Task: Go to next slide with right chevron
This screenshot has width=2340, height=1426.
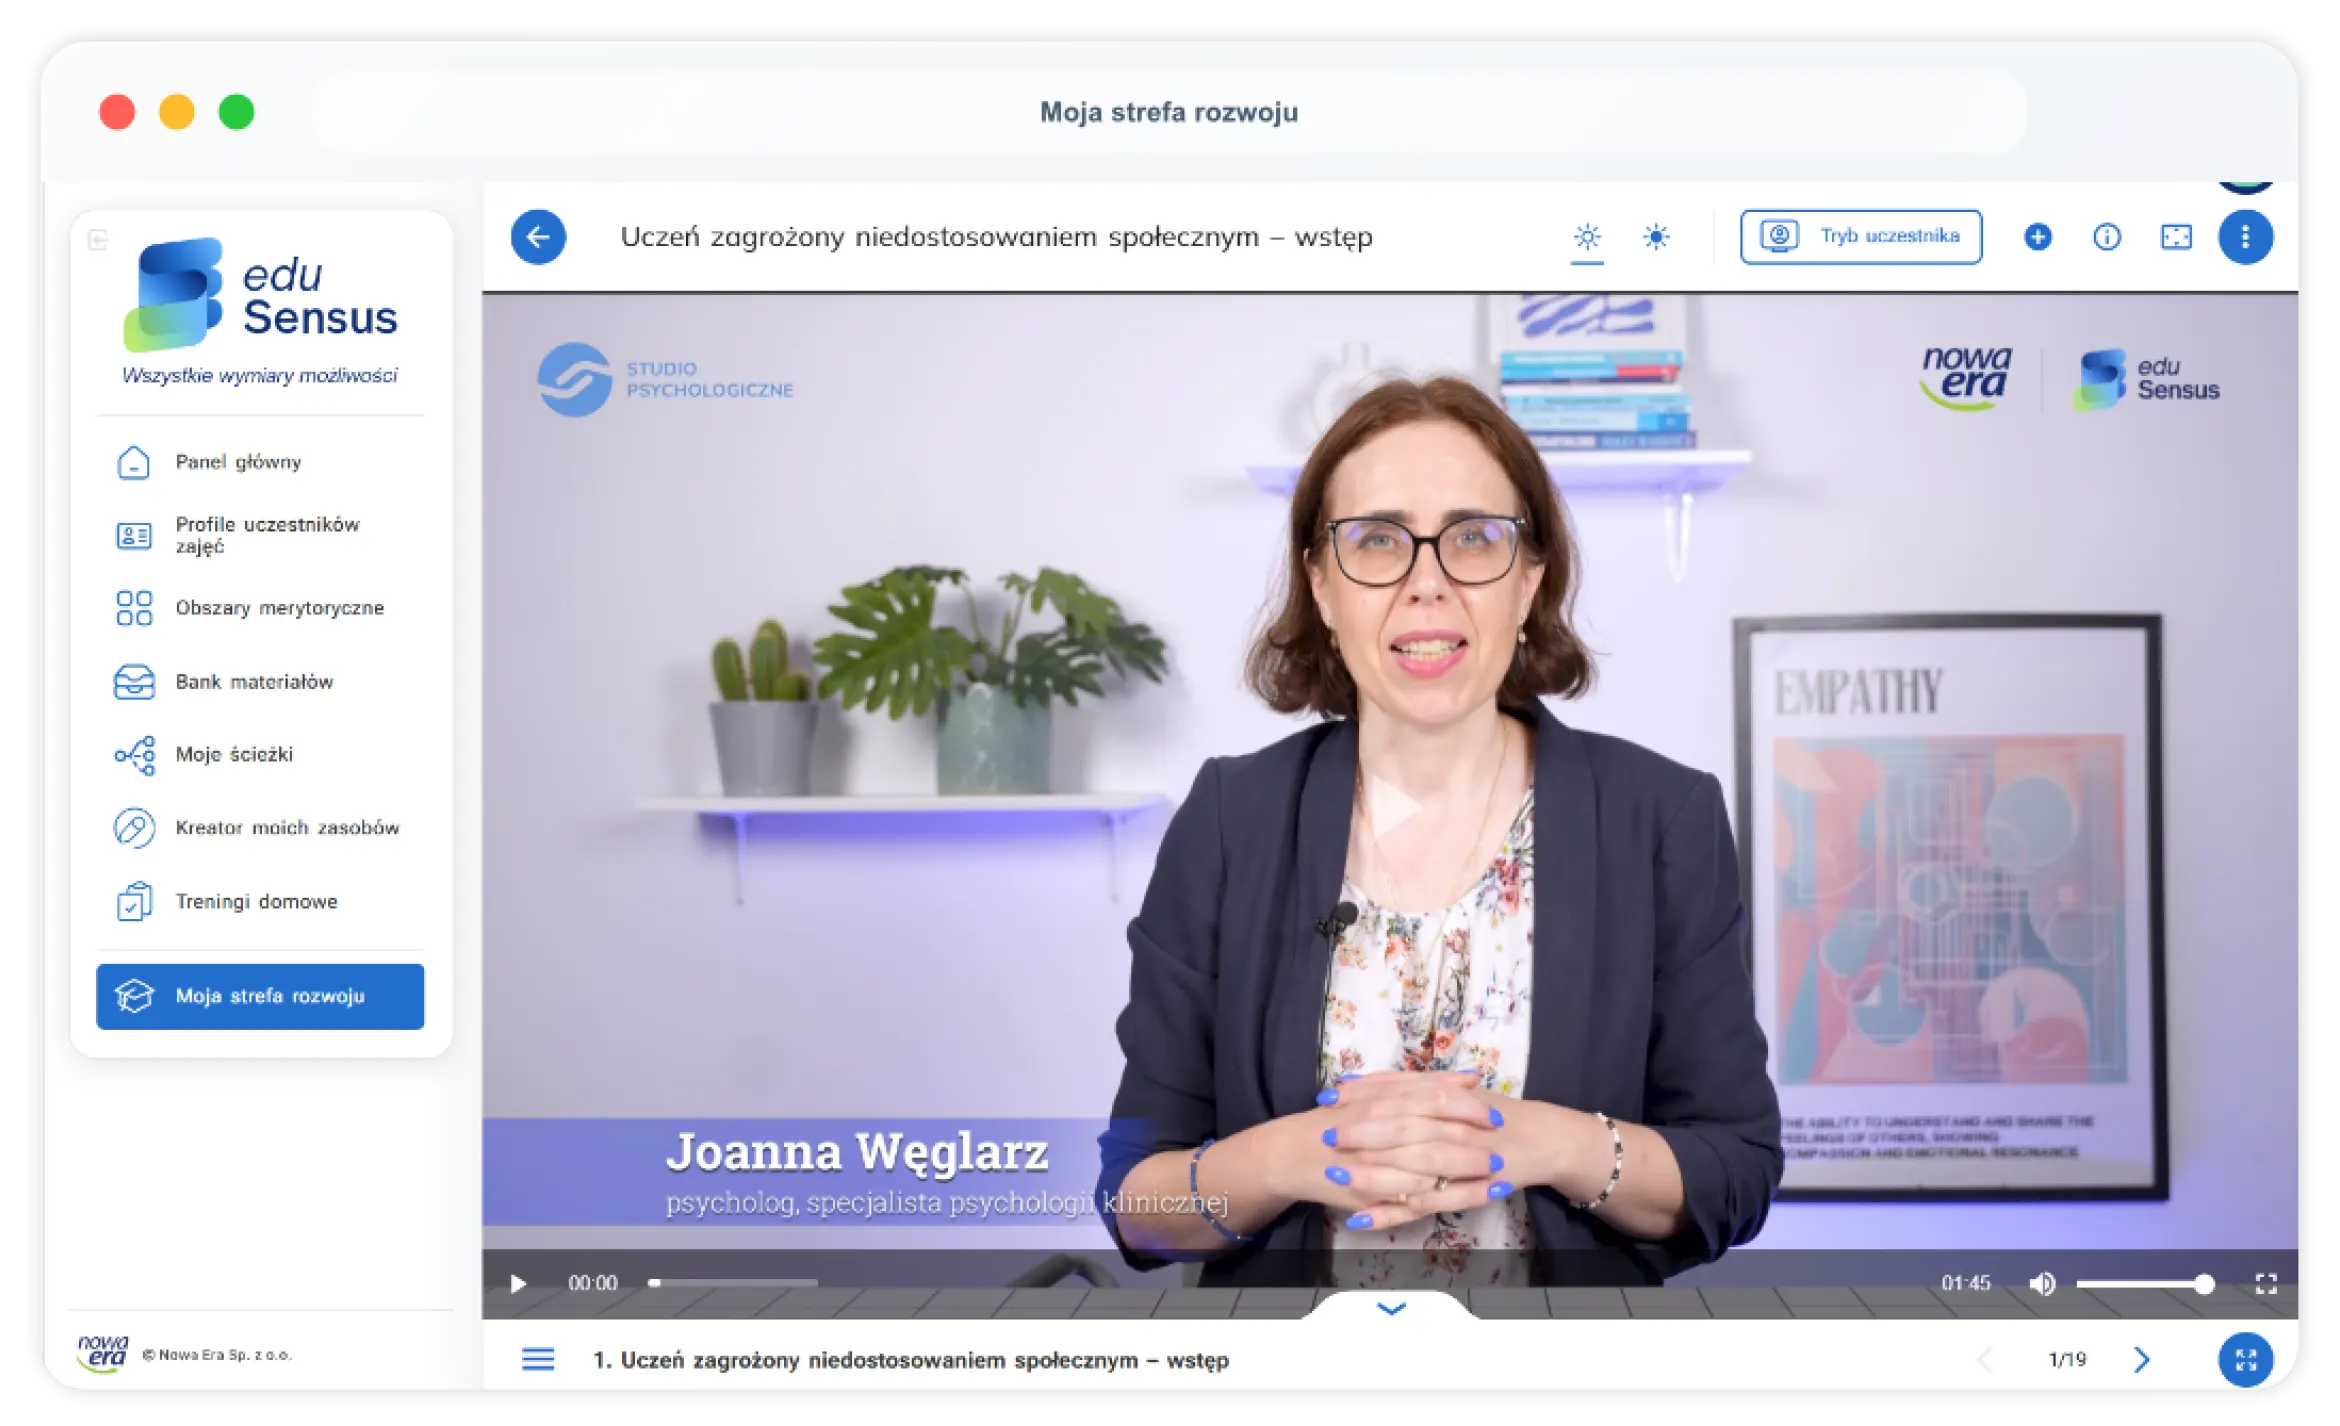Action: (x=2141, y=1360)
